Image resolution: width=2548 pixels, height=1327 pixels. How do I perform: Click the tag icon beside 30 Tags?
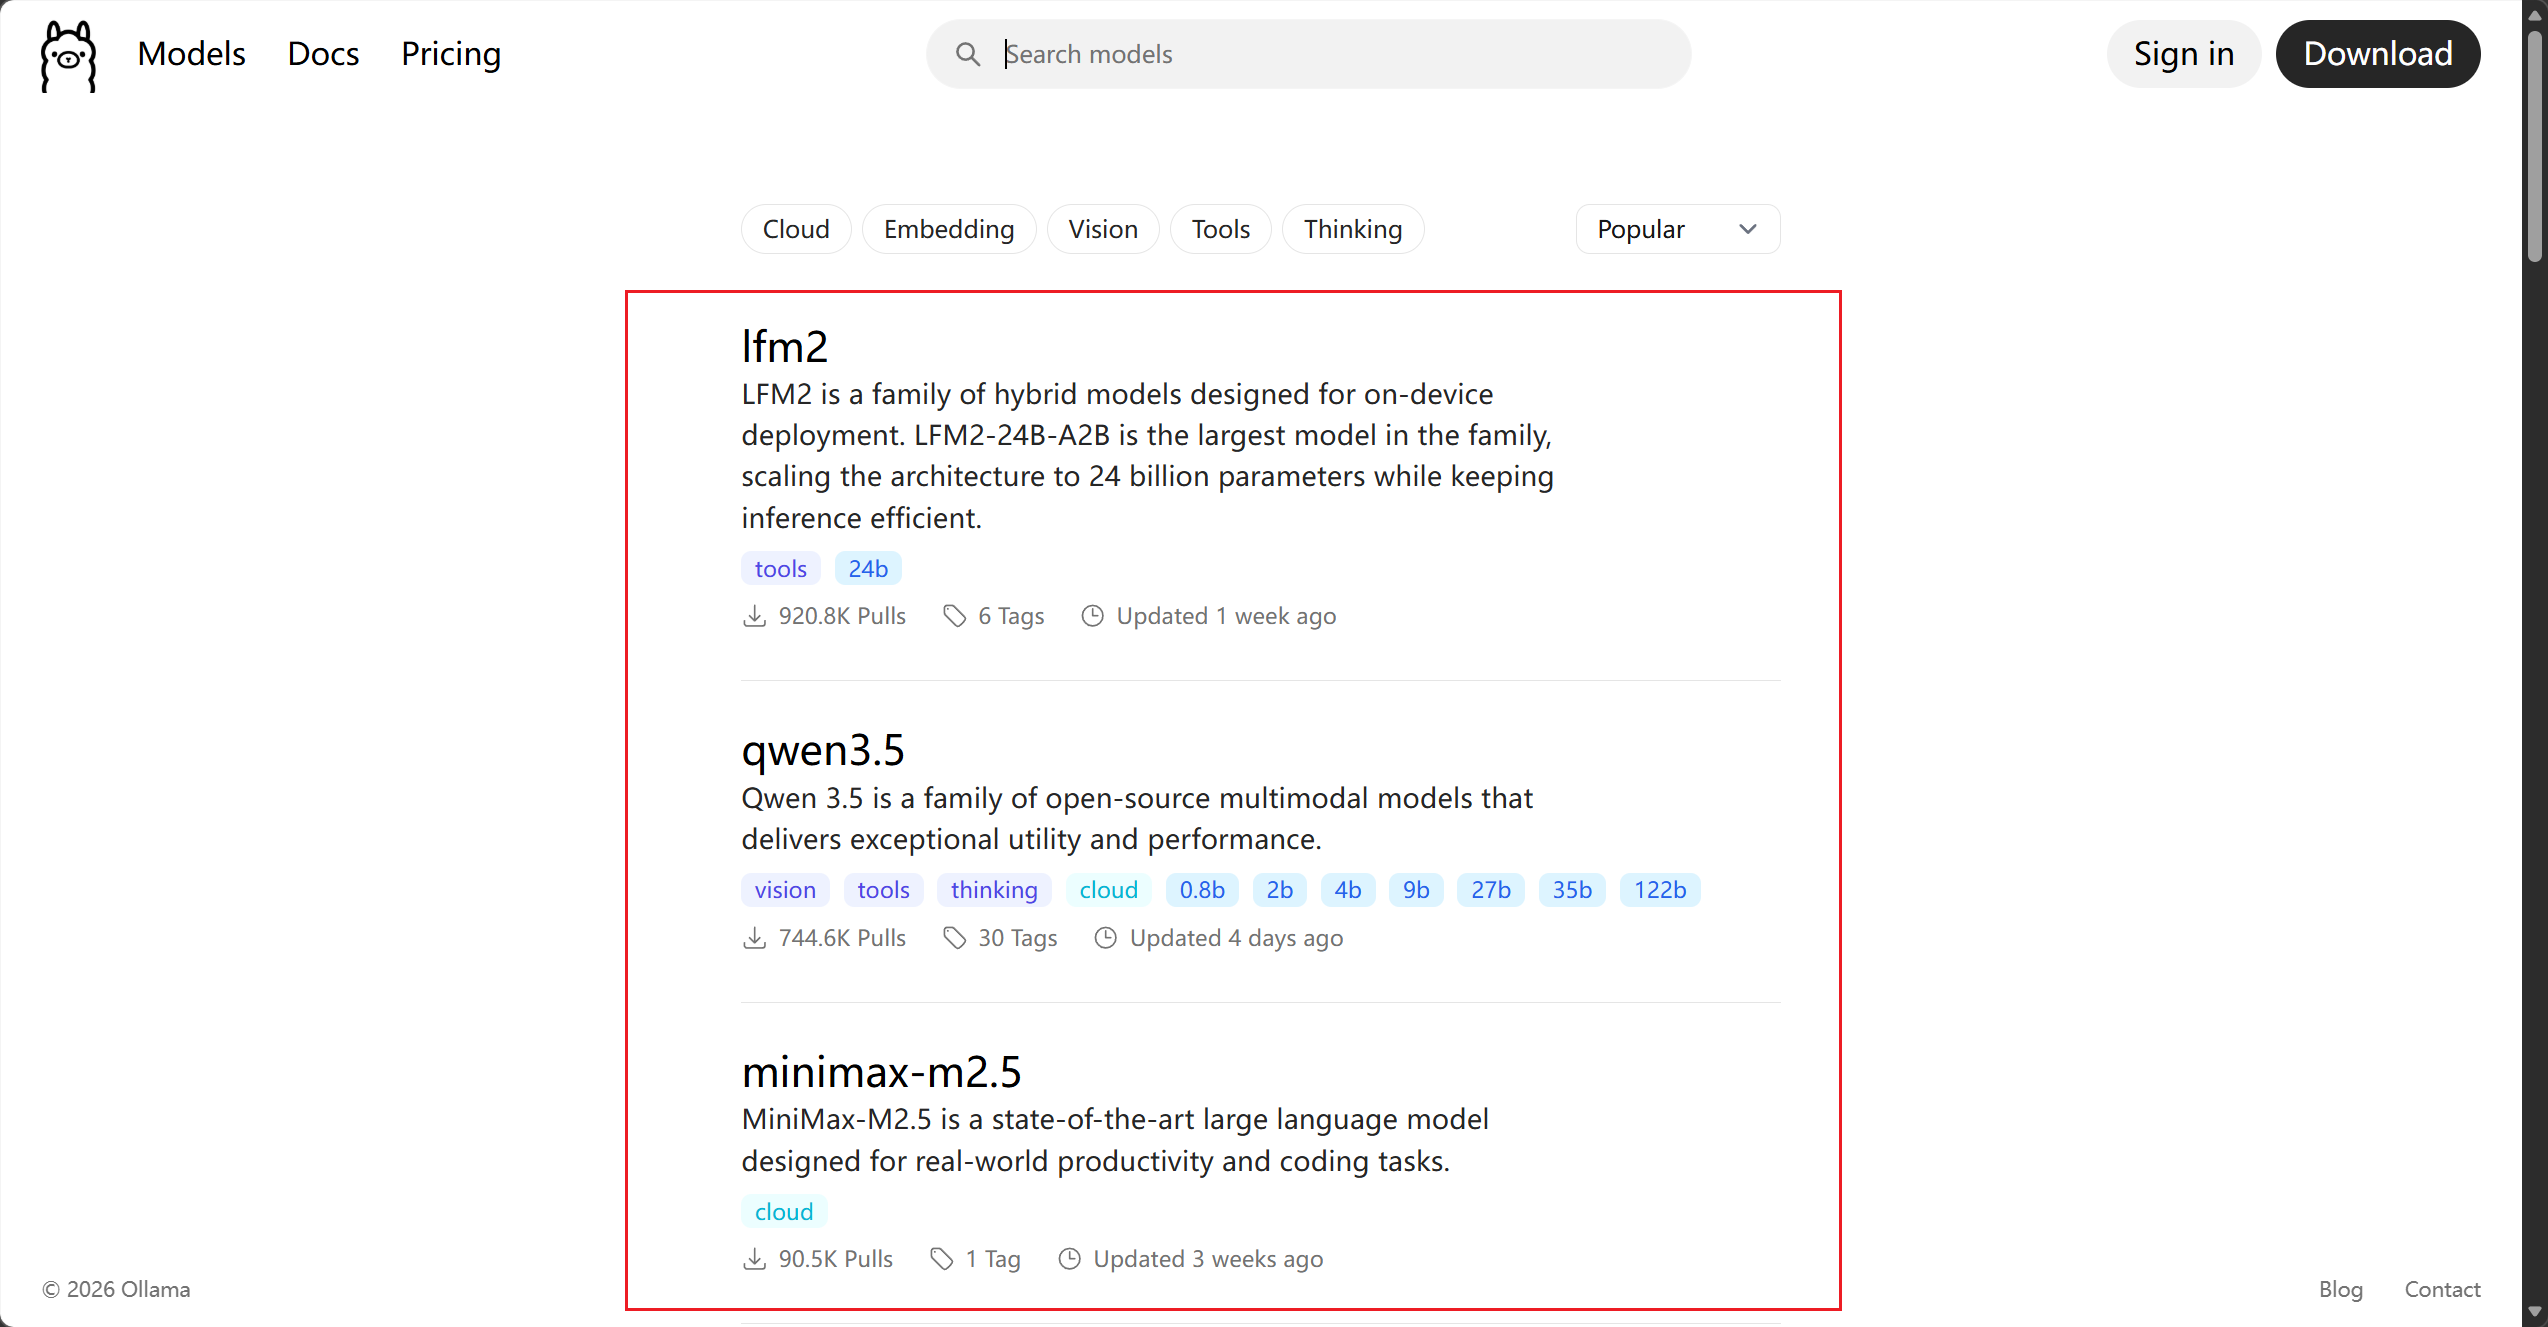point(955,938)
